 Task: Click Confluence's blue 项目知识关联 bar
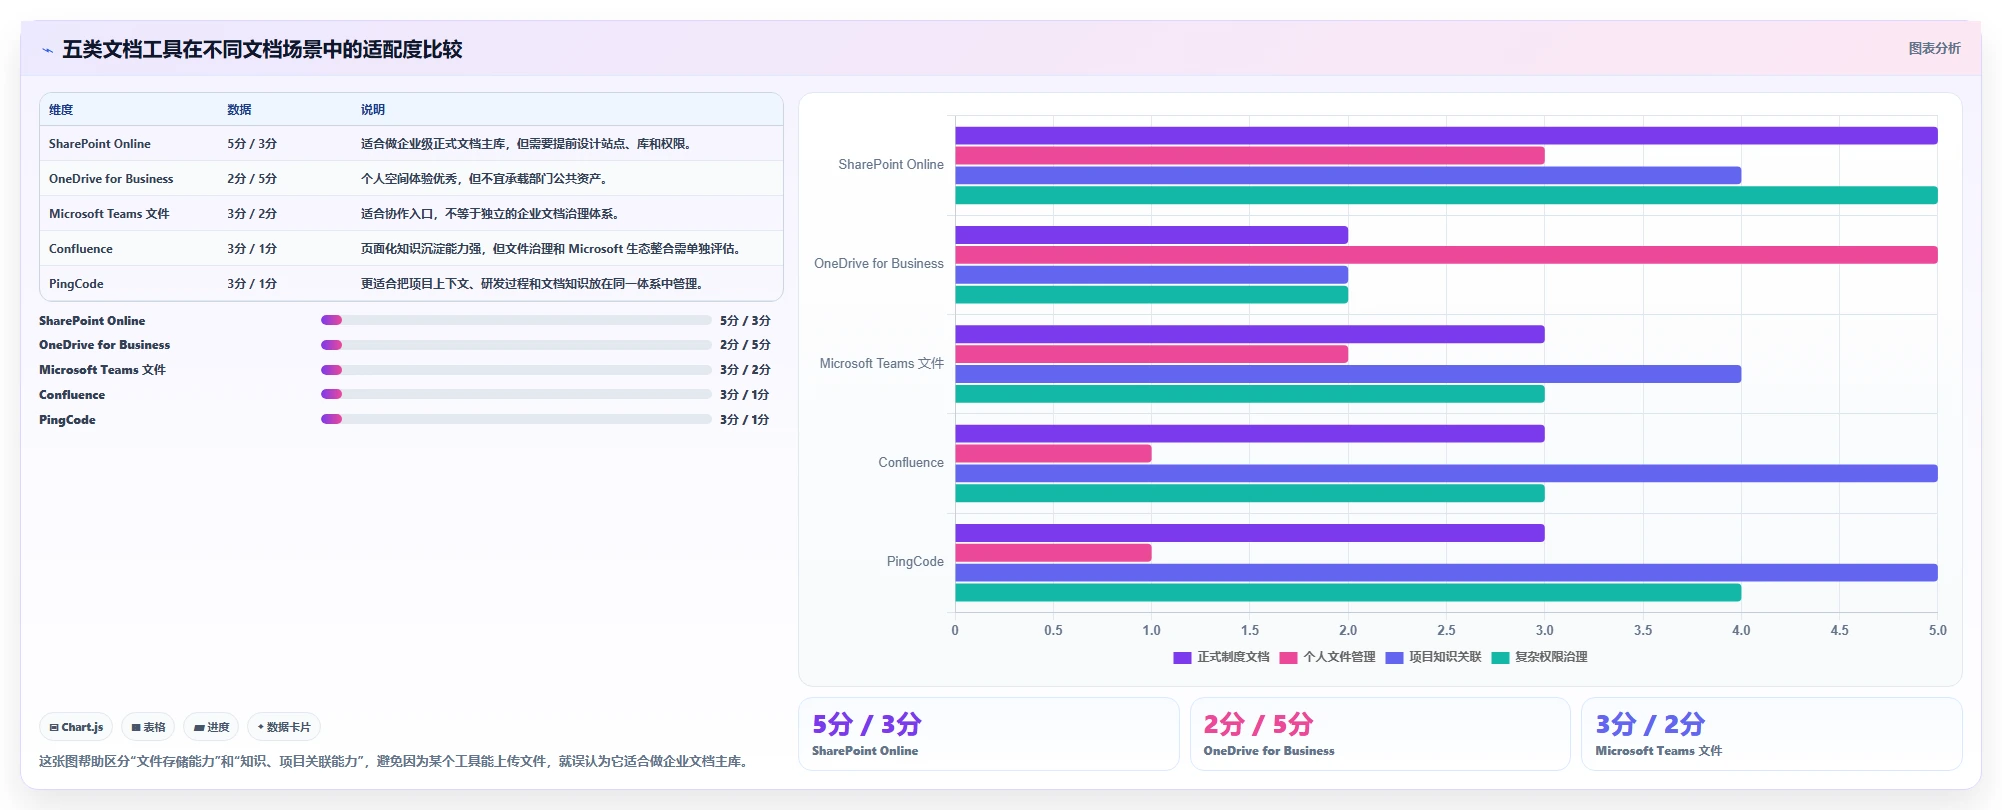(x=1446, y=473)
